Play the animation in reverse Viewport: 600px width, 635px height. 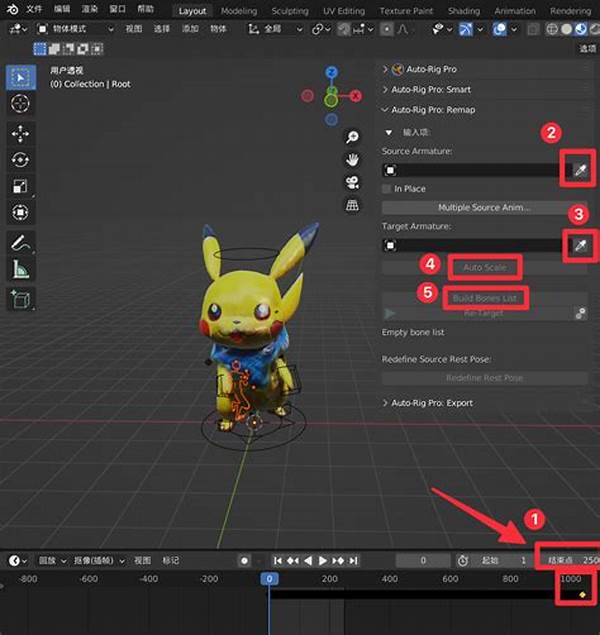pos(308,560)
